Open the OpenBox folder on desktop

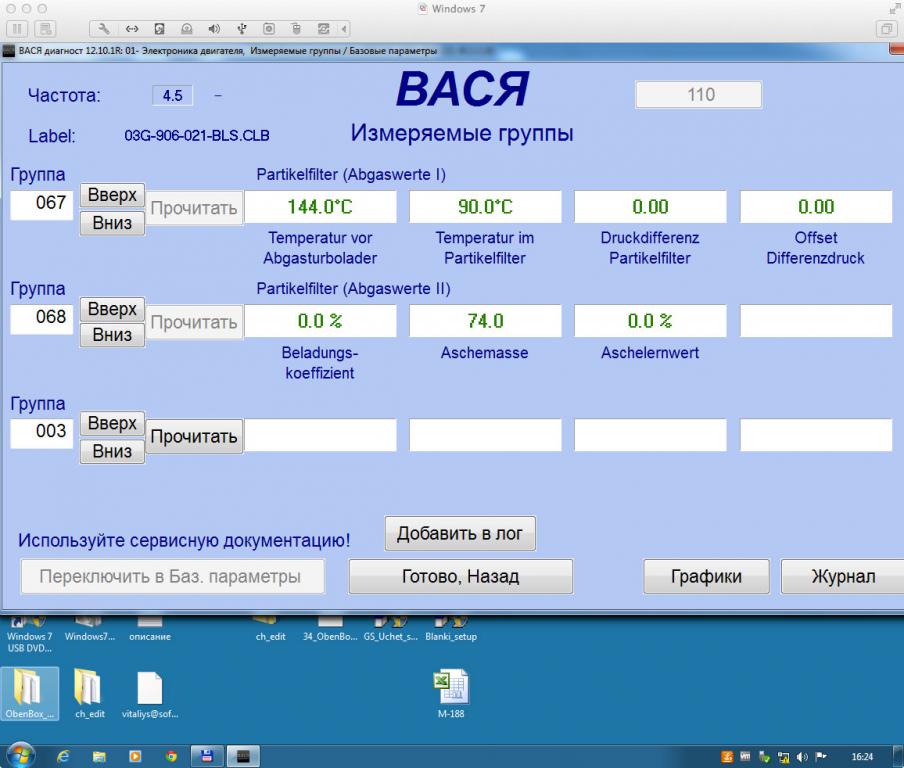30,694
